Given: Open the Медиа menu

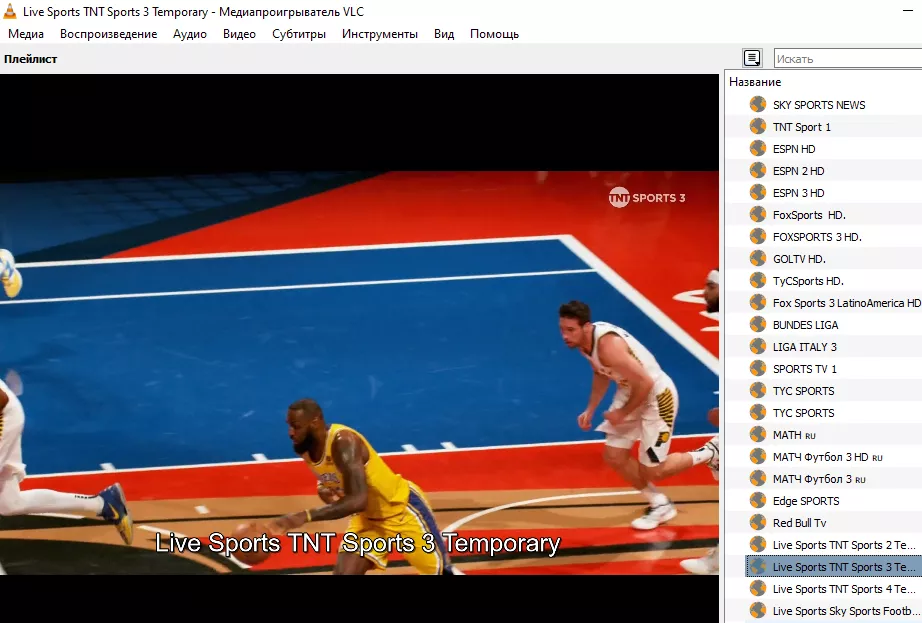Looking at the screenshot, I should [26, 34].
